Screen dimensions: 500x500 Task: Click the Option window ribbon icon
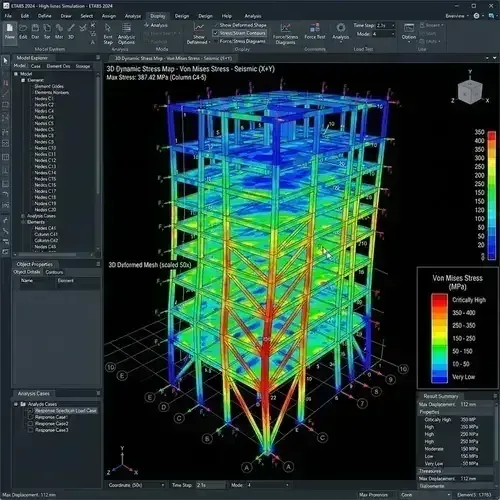coord(409,28)
